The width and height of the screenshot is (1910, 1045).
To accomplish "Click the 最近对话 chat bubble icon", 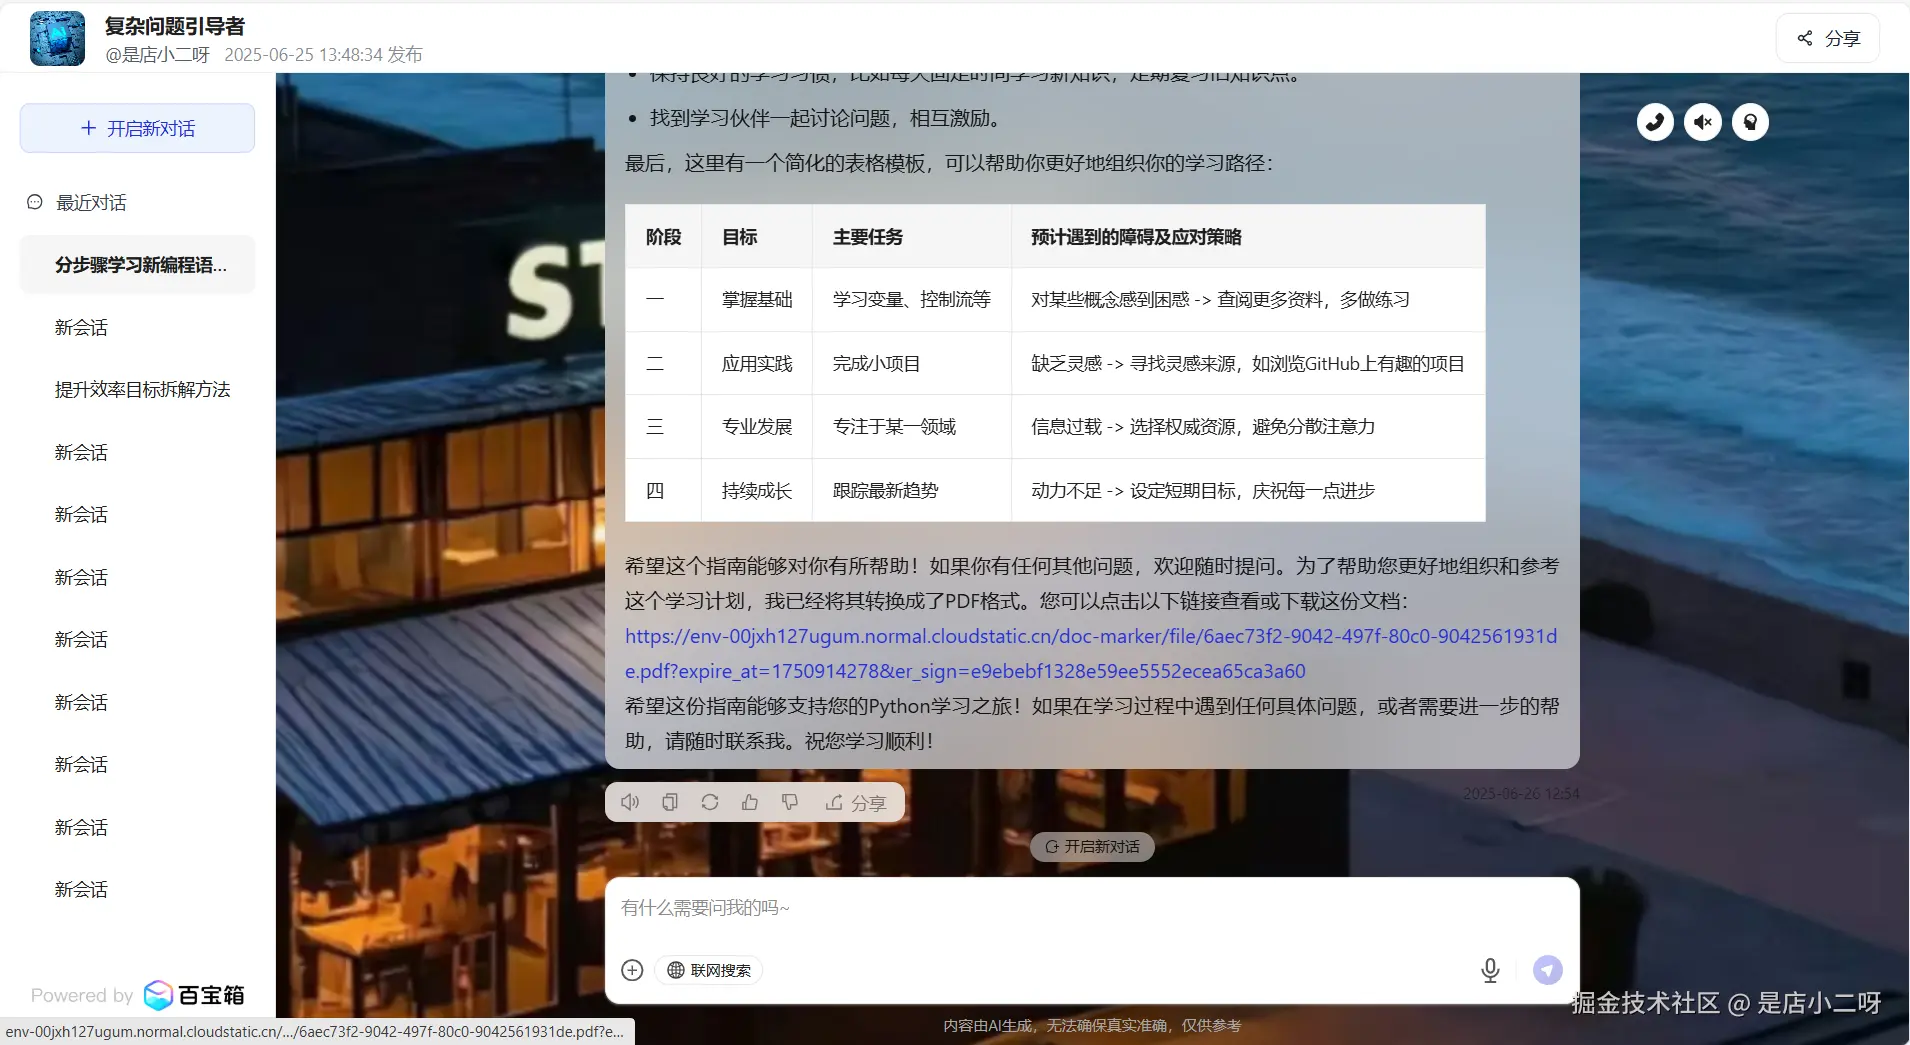I will [x=35, y=202].
